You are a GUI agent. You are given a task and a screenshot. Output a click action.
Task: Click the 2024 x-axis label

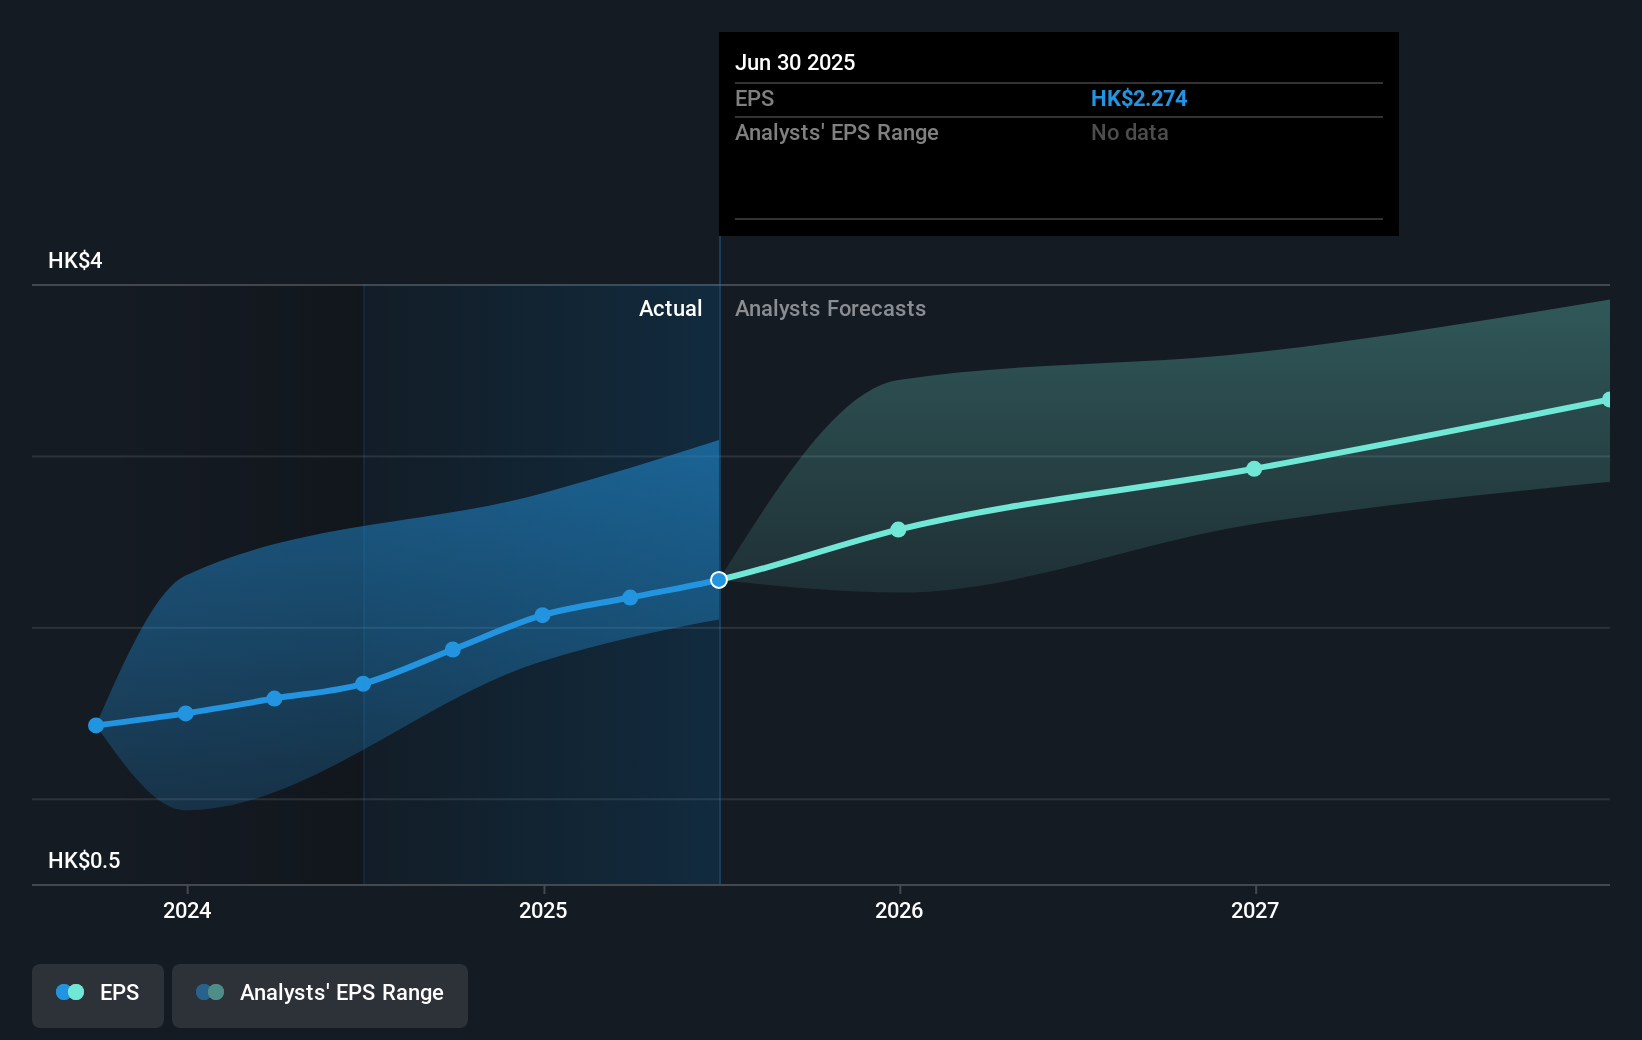(x=187, y=910)
